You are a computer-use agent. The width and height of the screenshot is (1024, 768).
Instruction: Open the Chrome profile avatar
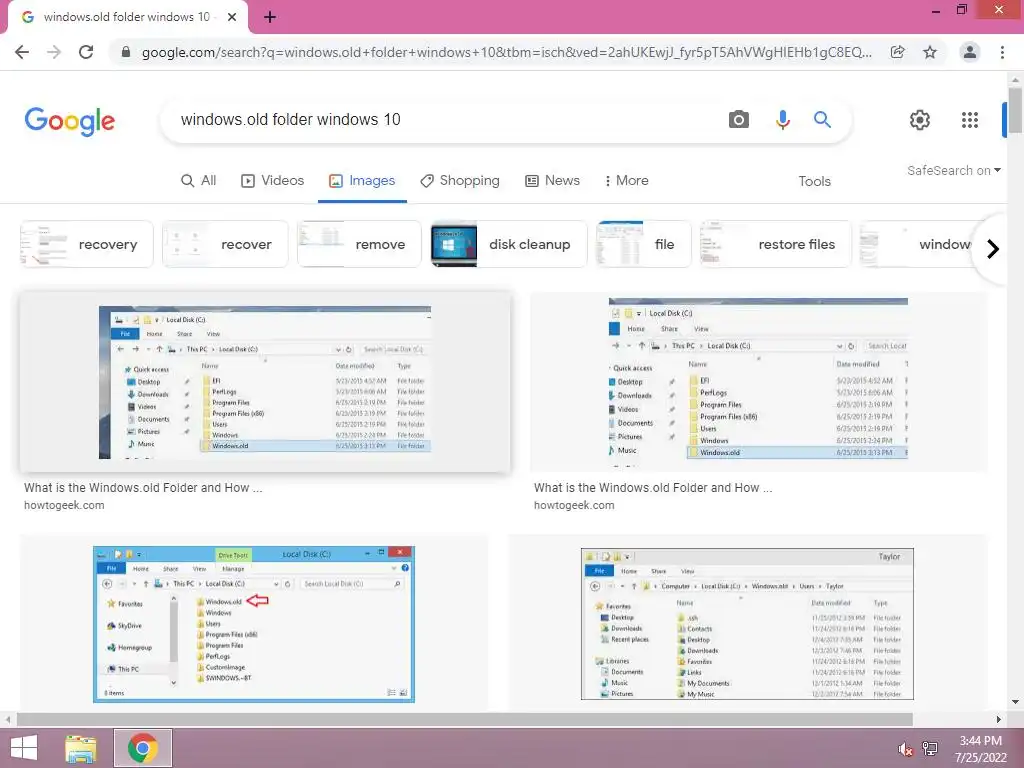pyautogui.click(x=970, y=52)
